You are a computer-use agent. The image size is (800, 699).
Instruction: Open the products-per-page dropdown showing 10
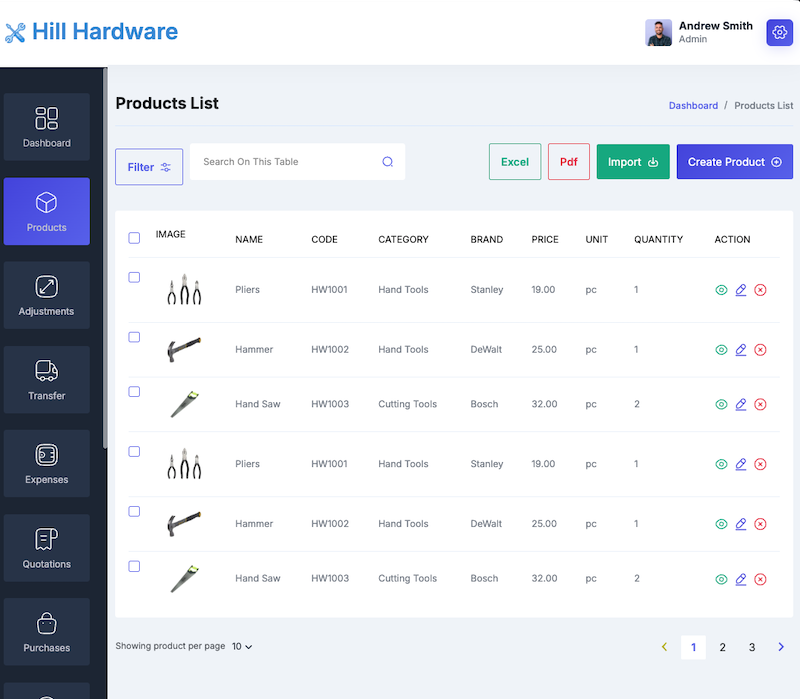coord(242,646)
